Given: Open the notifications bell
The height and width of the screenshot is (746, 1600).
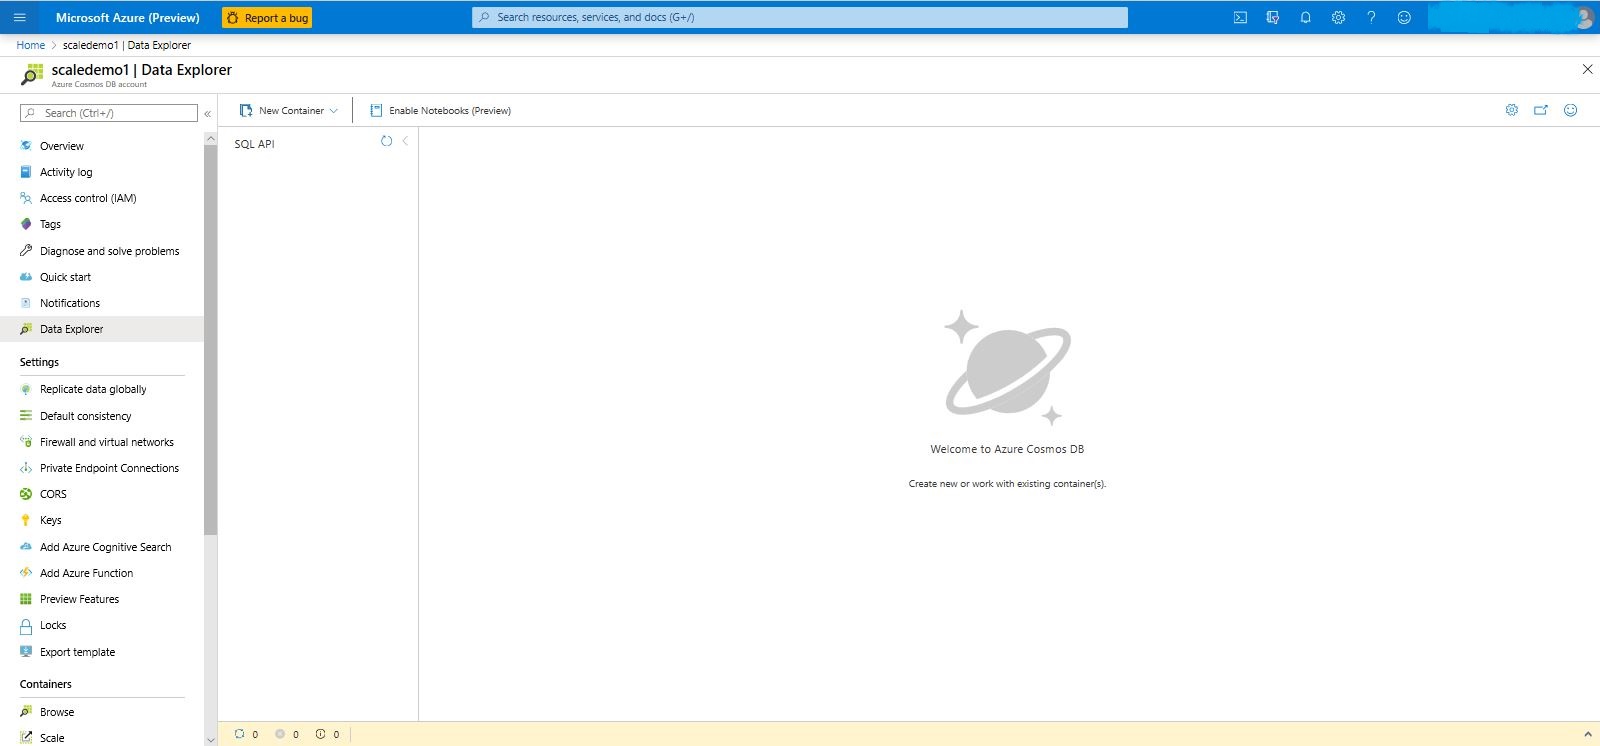Looking at the screenshot, I should (1305, 17).
